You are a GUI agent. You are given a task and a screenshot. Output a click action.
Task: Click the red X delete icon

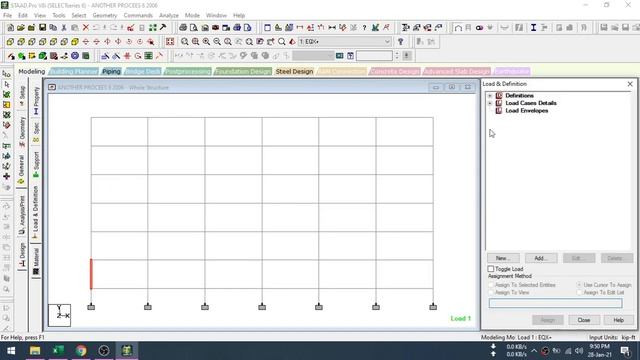click(86, 28)
